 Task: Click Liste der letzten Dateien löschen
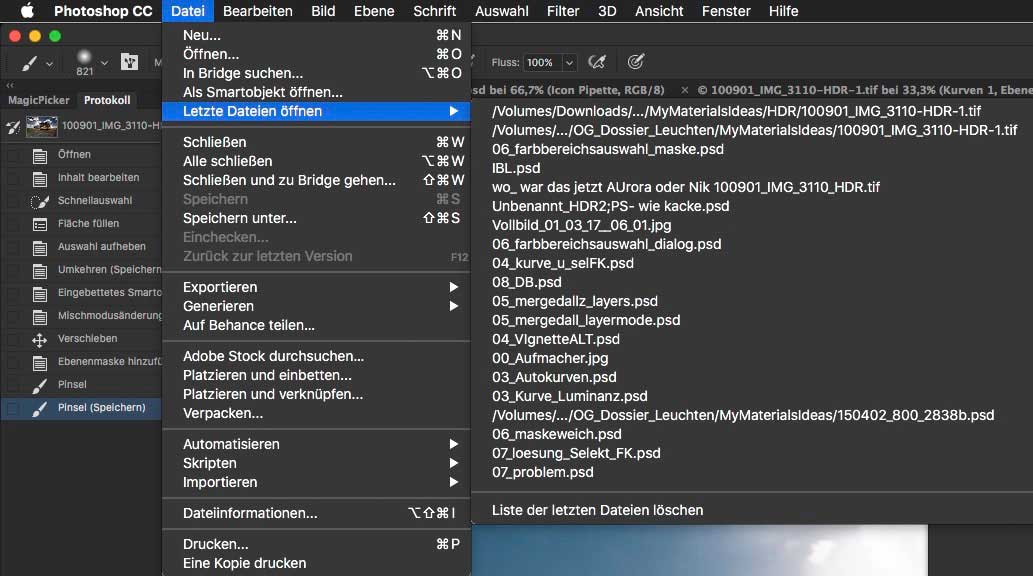[597, 510]
